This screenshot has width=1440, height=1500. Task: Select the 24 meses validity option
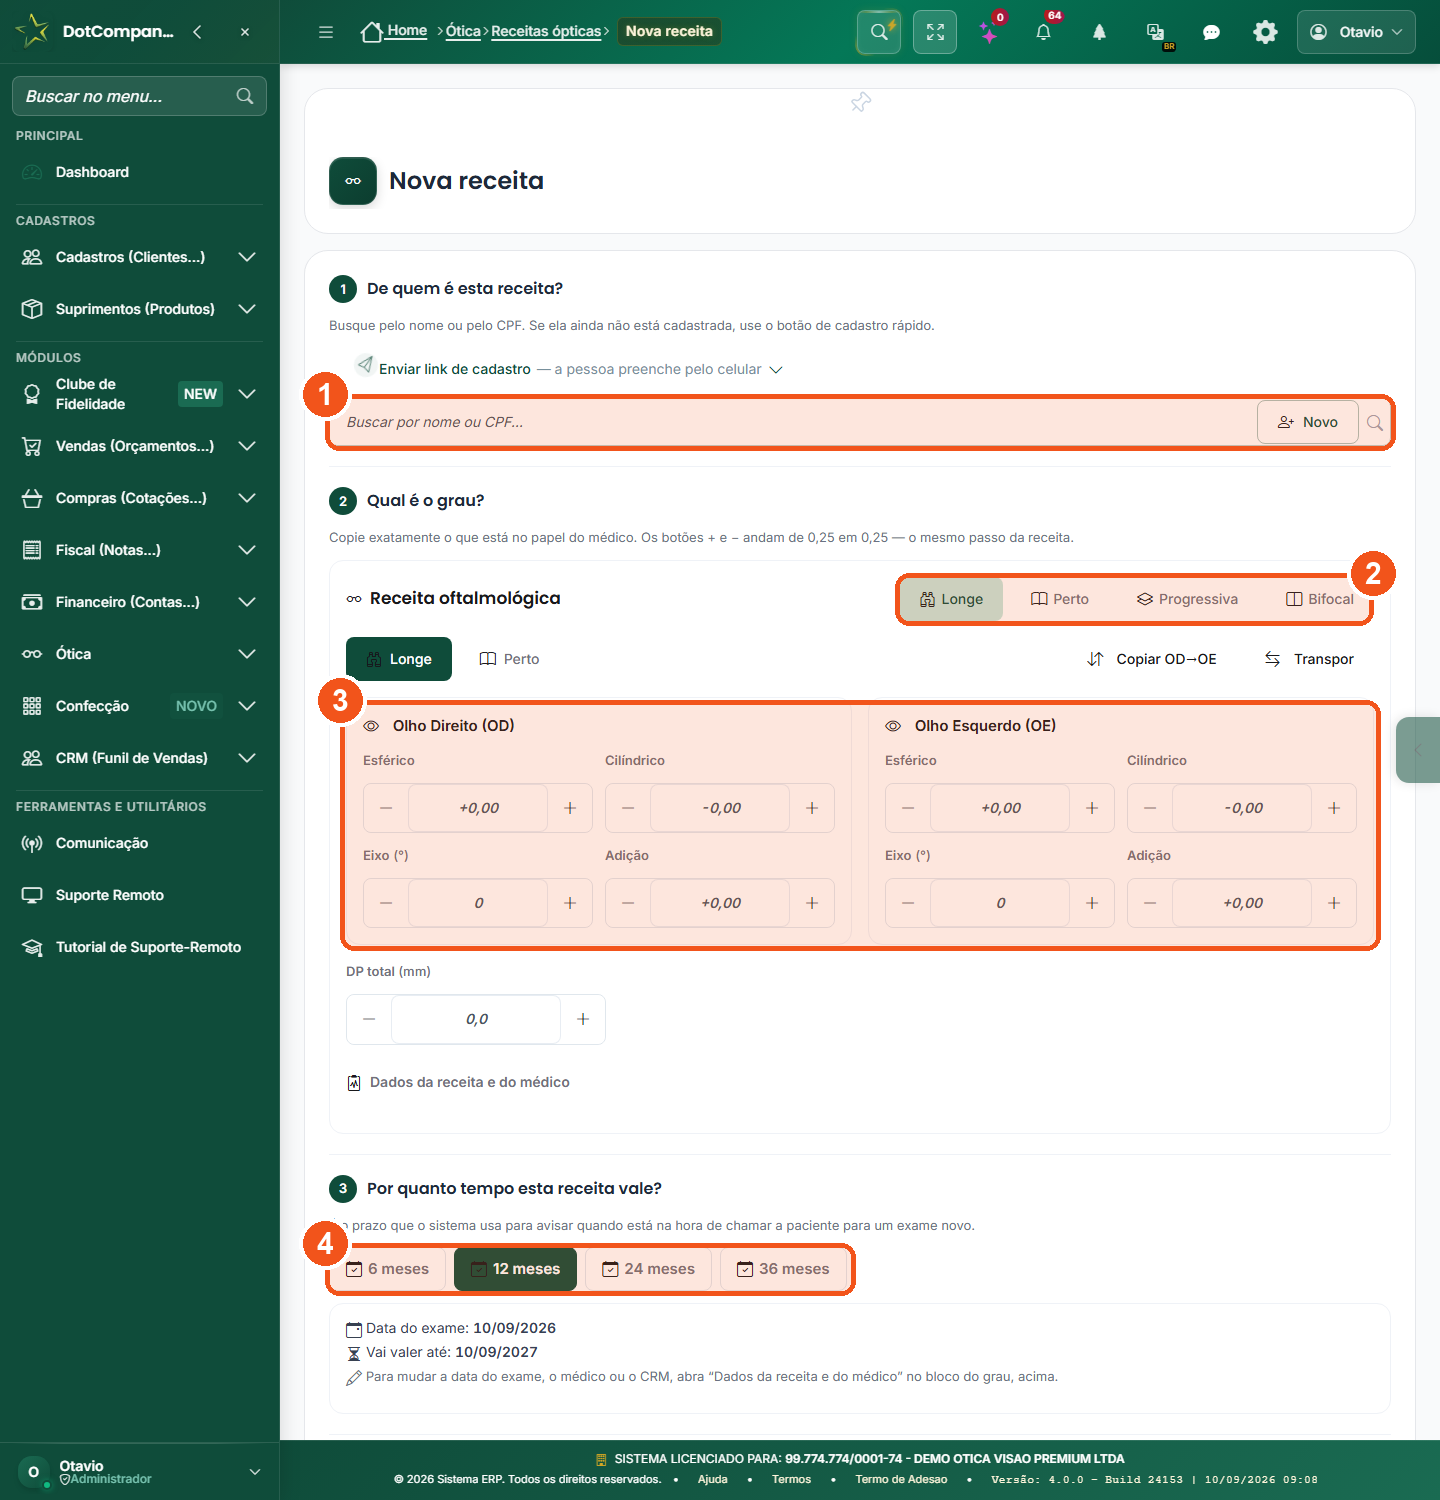[648, 1269]
